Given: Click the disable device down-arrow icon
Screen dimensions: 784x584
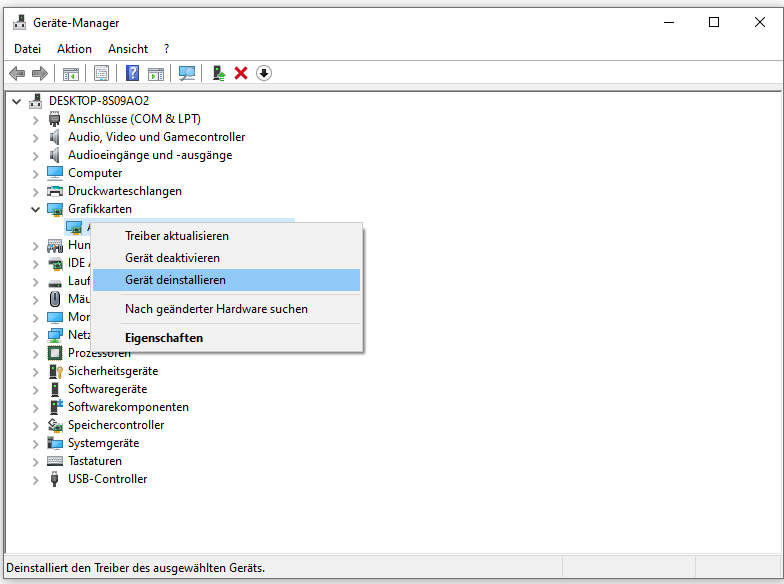Looking at the screenshot, I should (x=264, y=74).
